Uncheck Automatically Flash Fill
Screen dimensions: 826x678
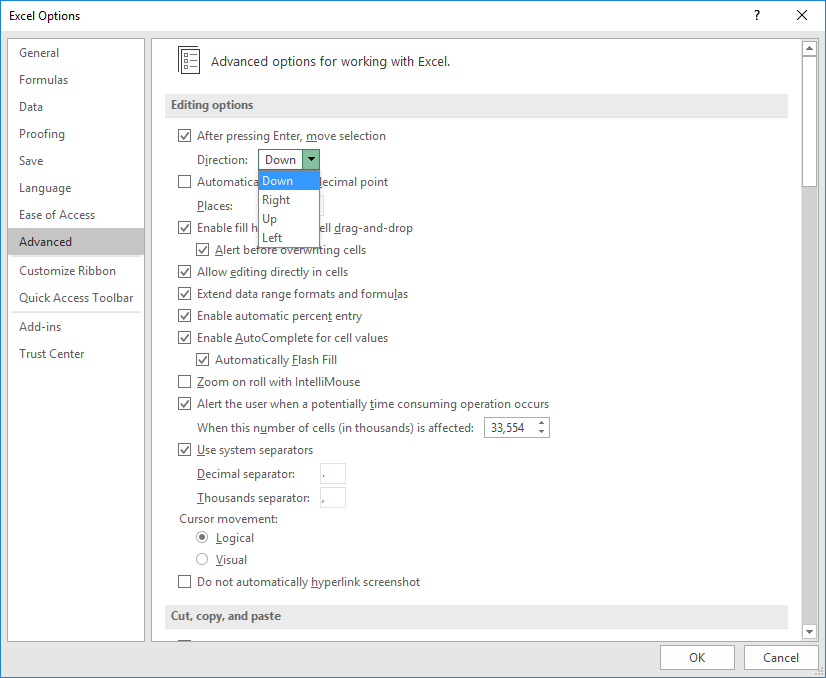(202, 360)
